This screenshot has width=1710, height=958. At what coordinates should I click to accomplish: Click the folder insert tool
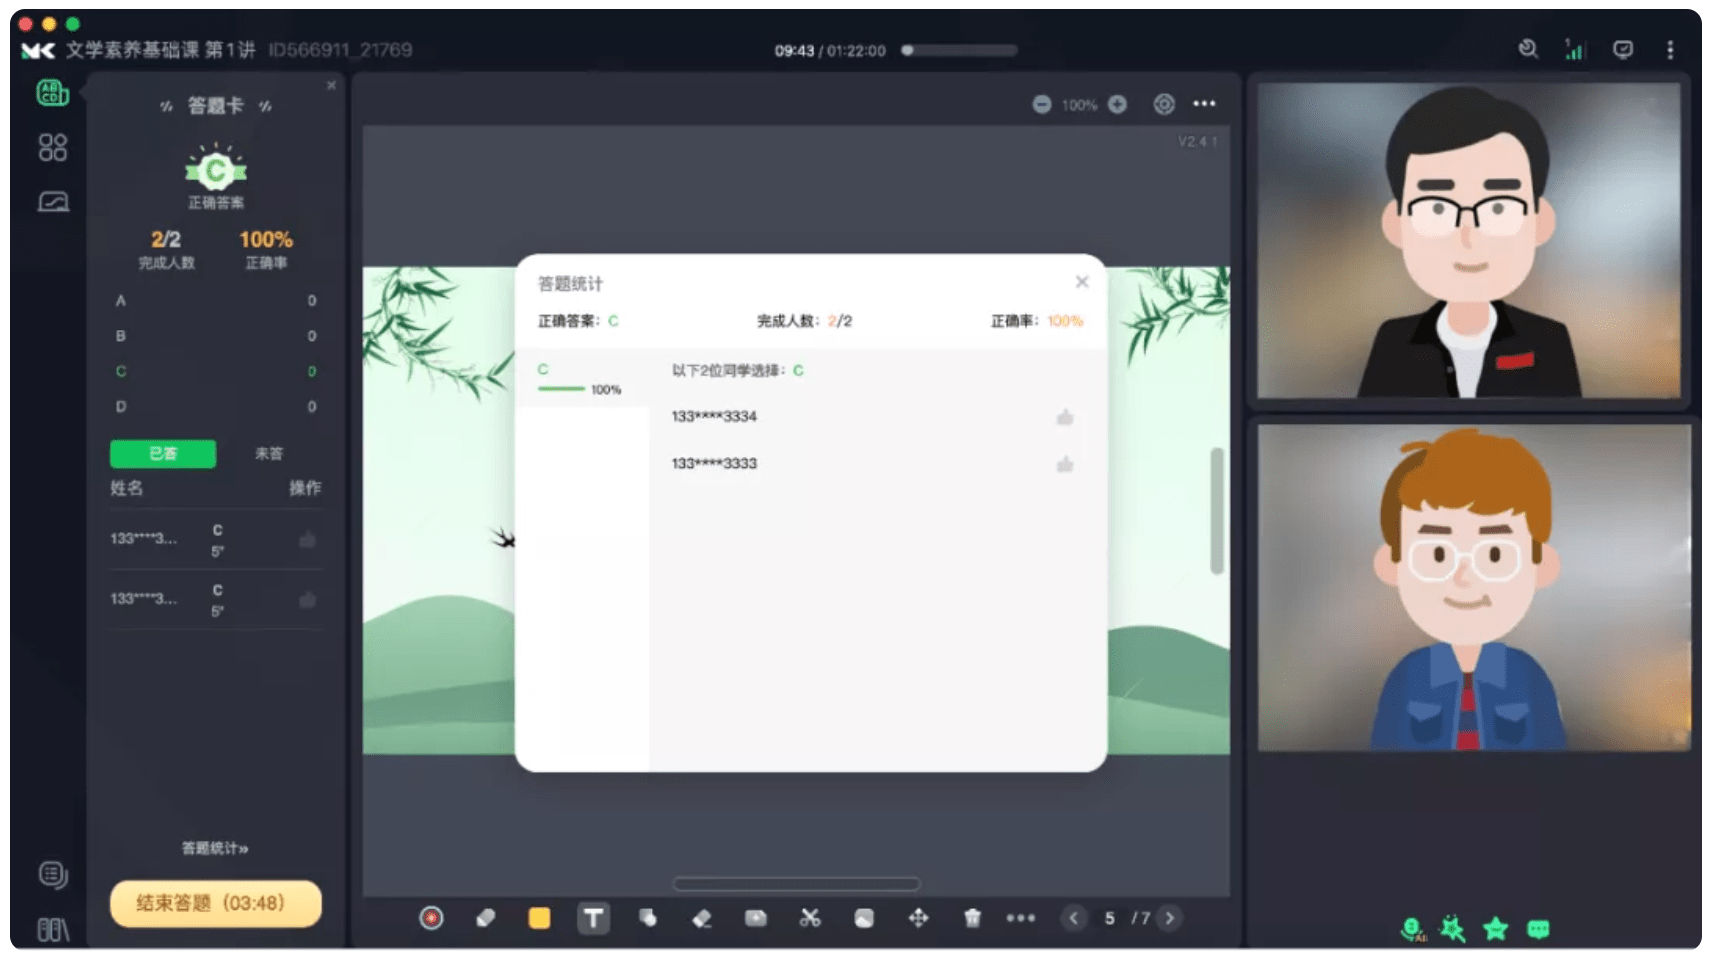[x=756, y=918]
